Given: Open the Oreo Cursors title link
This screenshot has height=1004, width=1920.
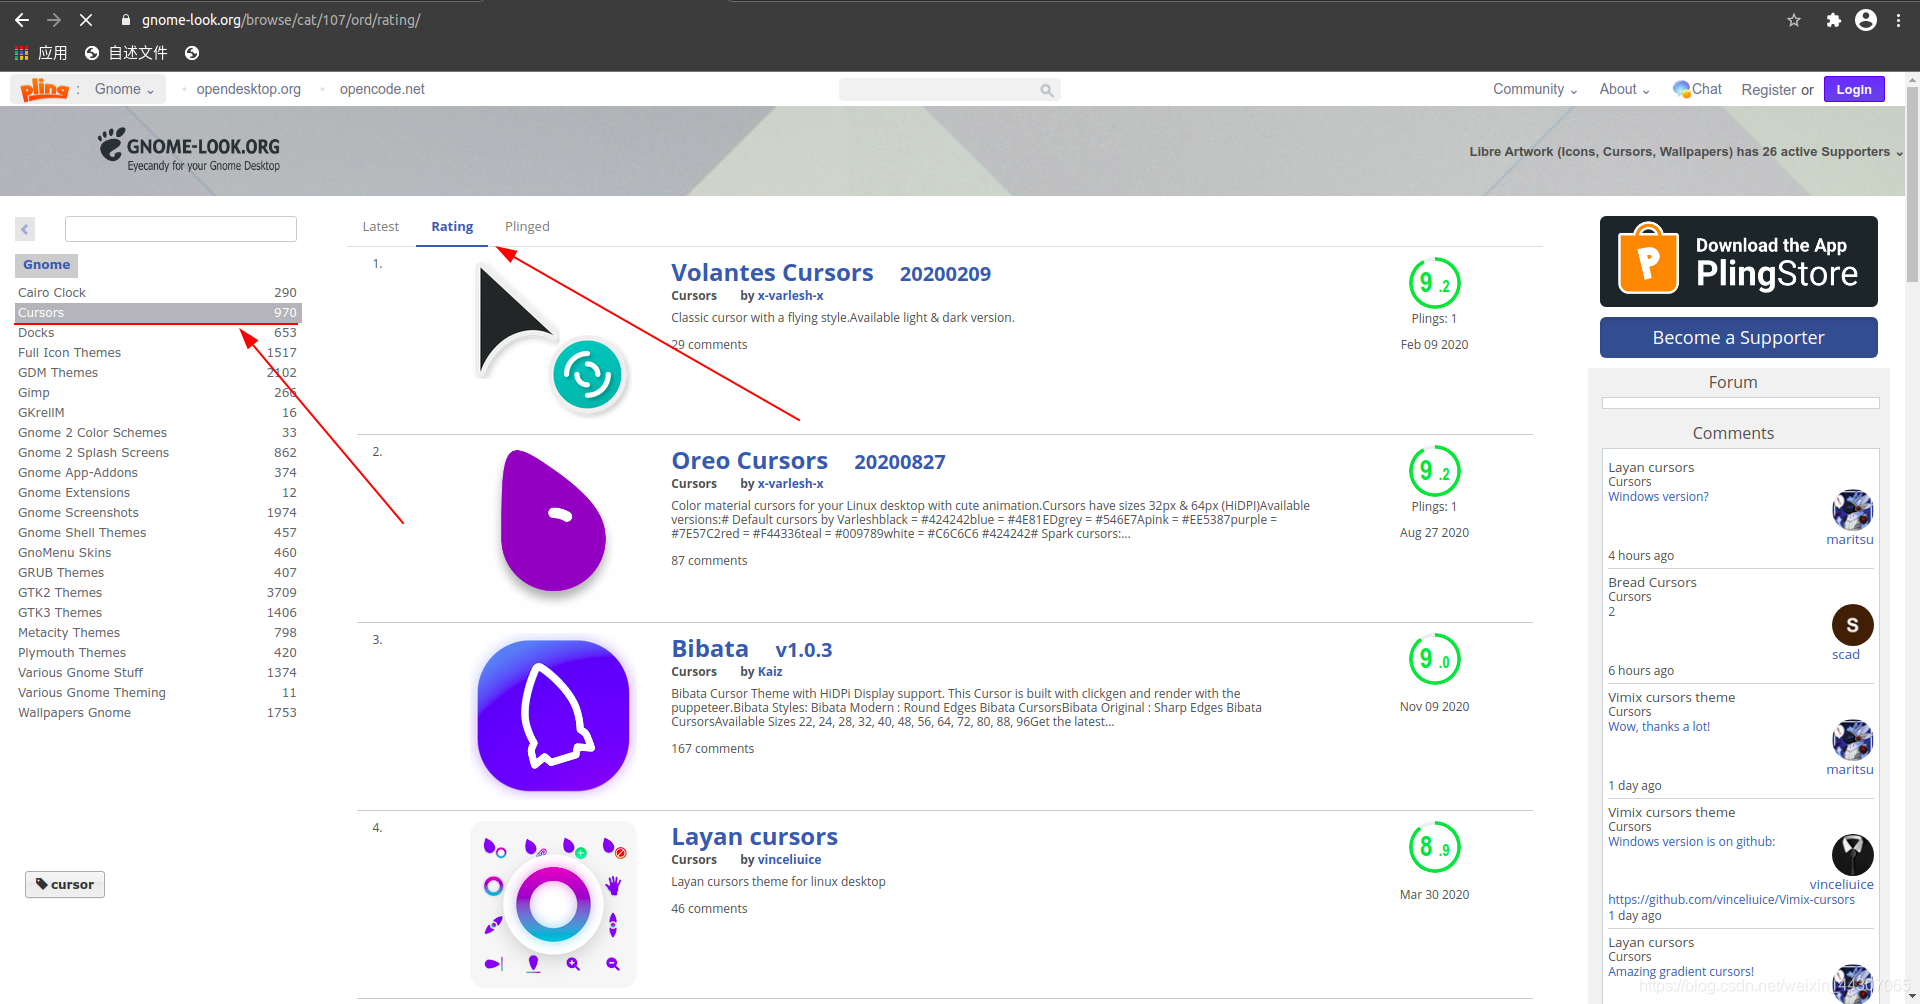Looking at the screenshot, I should click(749, 461).
